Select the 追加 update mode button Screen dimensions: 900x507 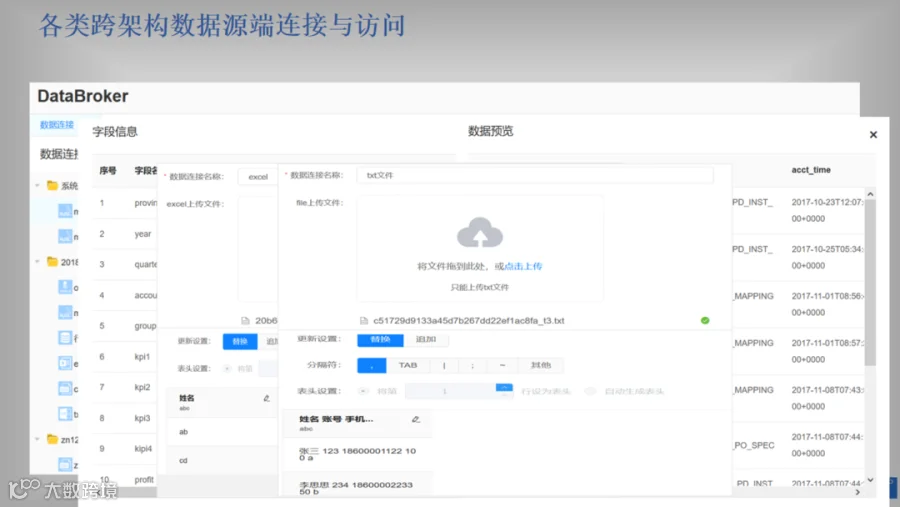click(426, 339)
